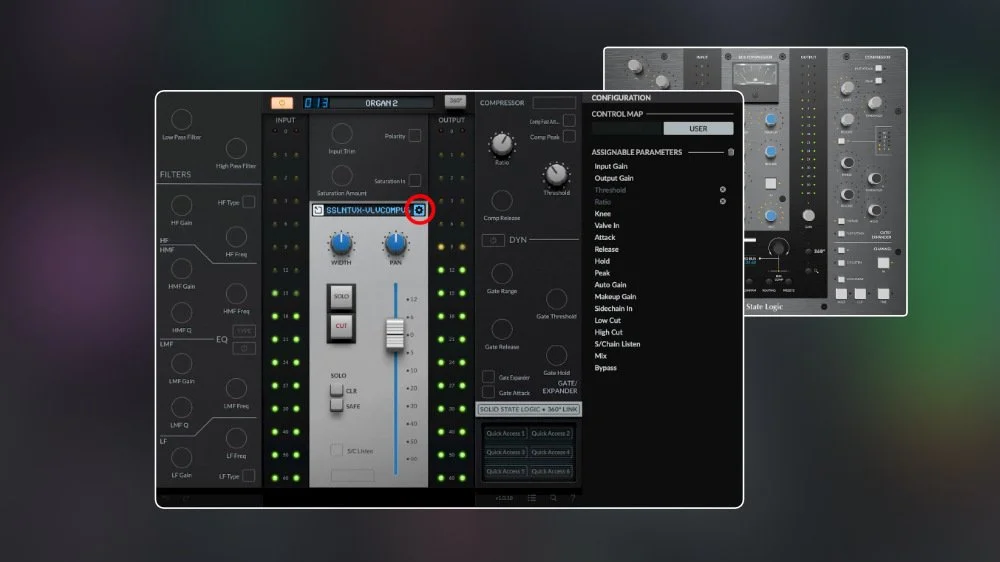Click the 360° button above the OUTPUT meter
The width and height of the screenshot is (1000, 562).
click(x=455, y=101)
